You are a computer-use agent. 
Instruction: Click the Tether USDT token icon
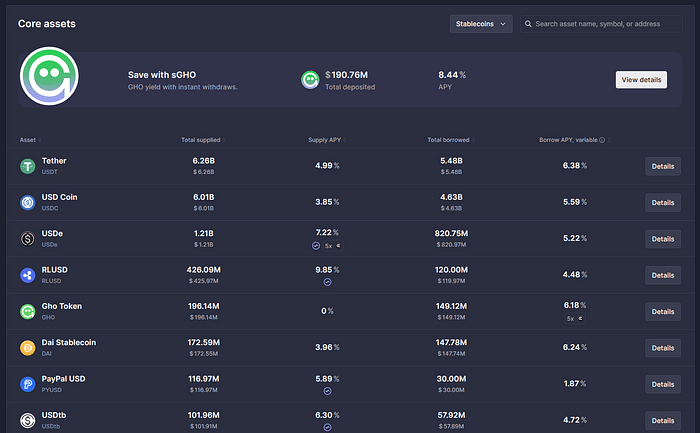point(28,166)
